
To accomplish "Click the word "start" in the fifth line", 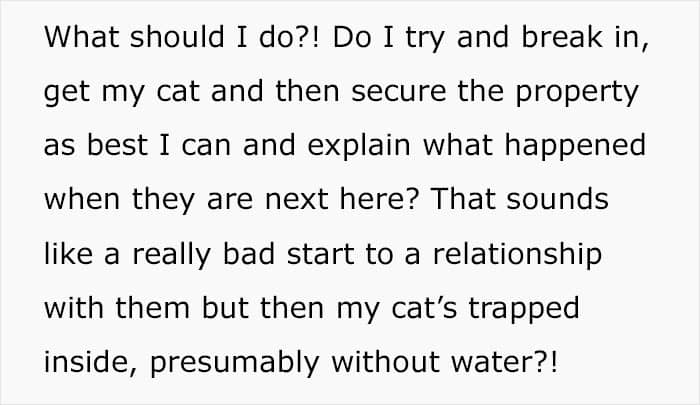I will point(320,254).
